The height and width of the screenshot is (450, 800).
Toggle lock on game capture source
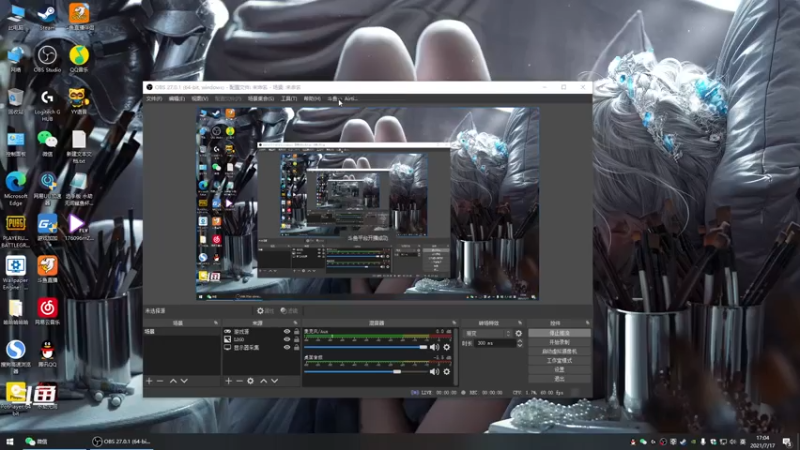click(x=296, y=332)
